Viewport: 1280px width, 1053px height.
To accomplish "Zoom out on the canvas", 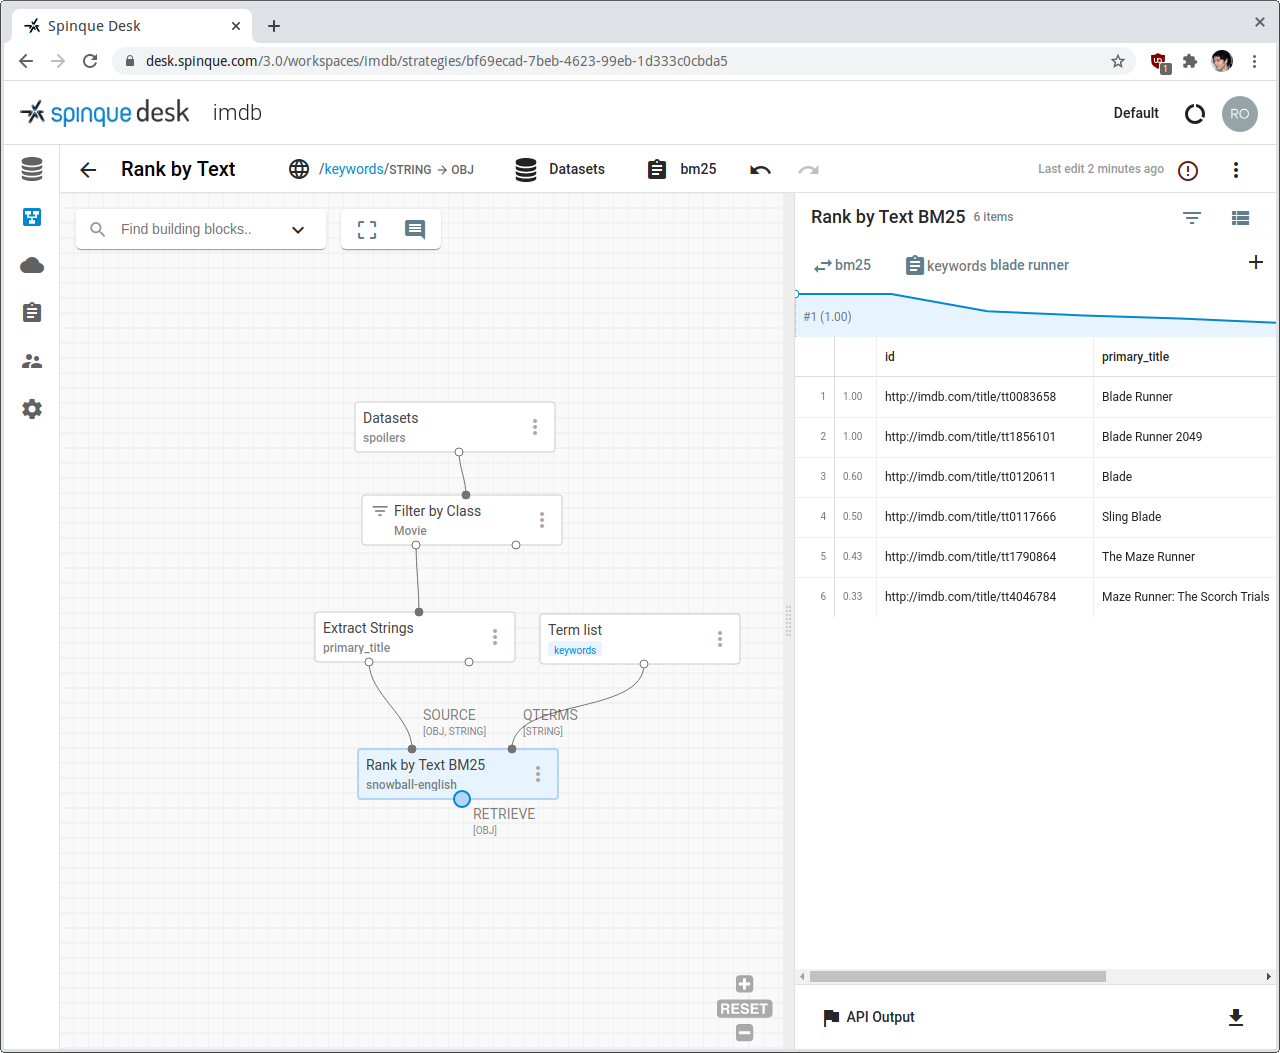I will click(x=744, y=1033).
